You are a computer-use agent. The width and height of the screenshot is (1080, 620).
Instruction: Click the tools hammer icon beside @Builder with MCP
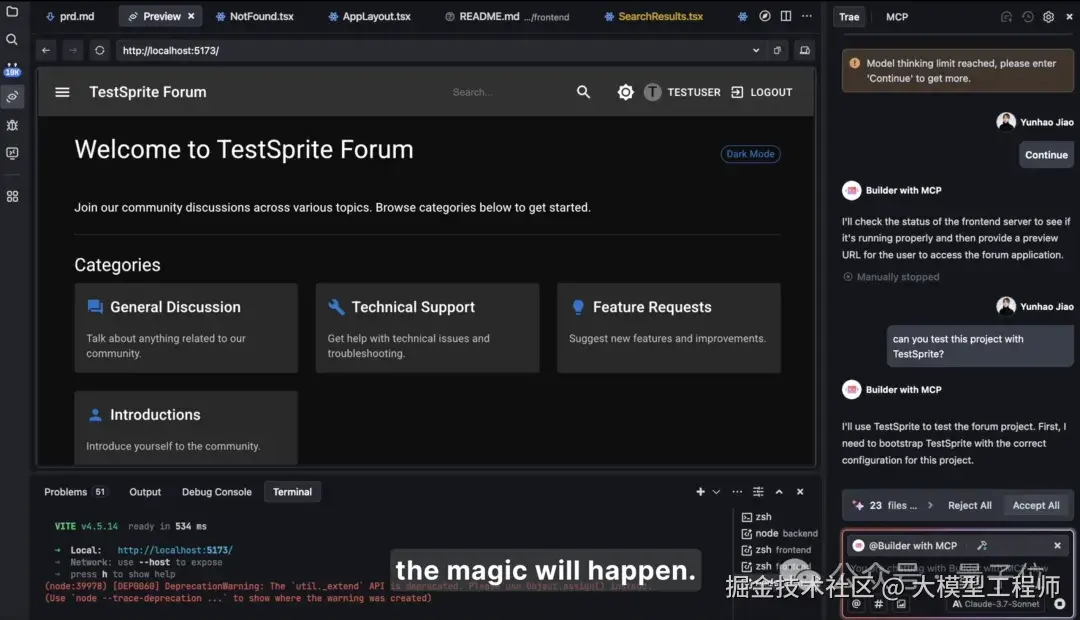(x=982, y=546)
